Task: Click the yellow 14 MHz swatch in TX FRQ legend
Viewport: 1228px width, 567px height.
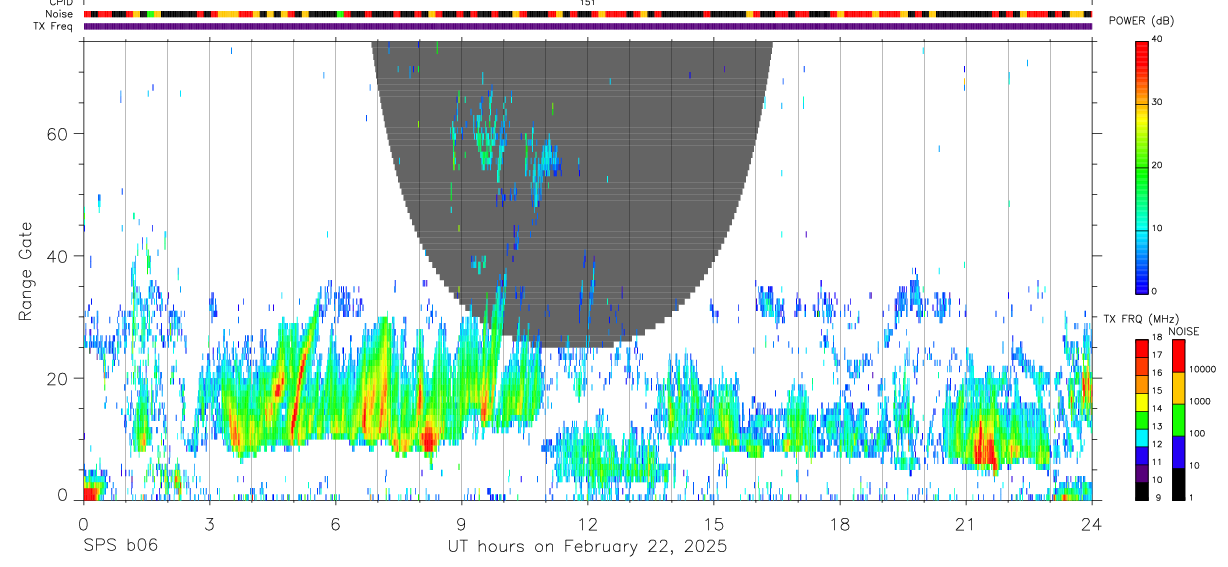Action: 1142,402
